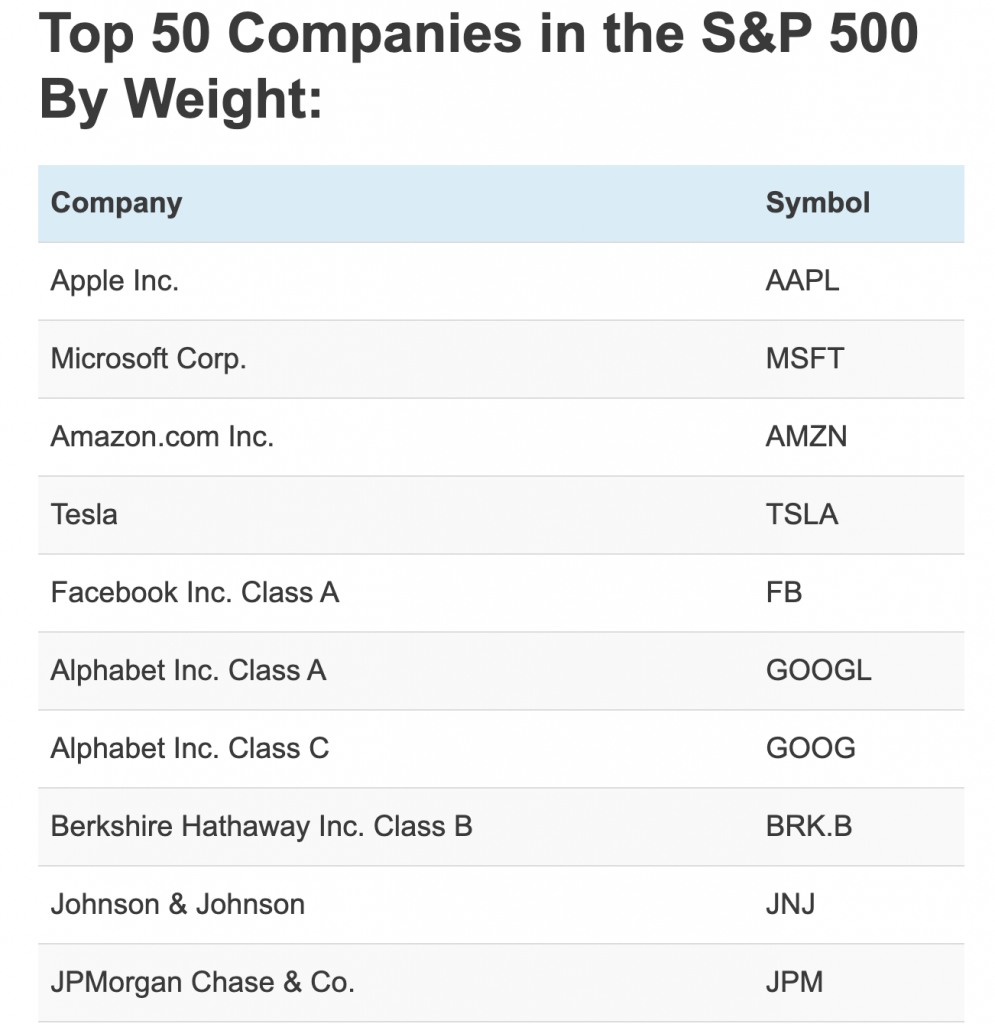
Task: Select the MSFT ticker symbol
Action: click(x=804, y=359)
